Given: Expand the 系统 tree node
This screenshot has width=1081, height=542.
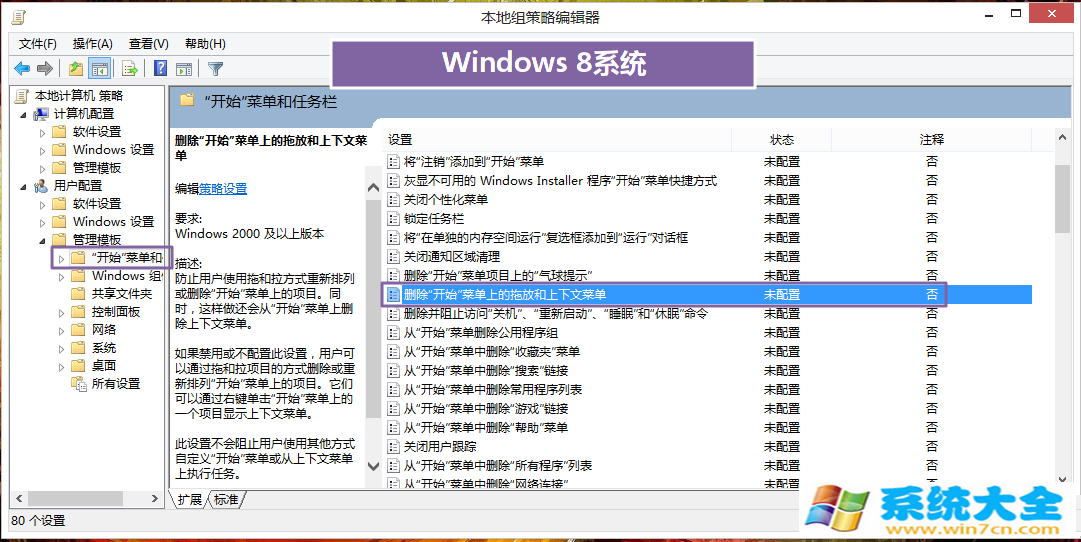Looking at the screenshot, I should click(61, 348).
